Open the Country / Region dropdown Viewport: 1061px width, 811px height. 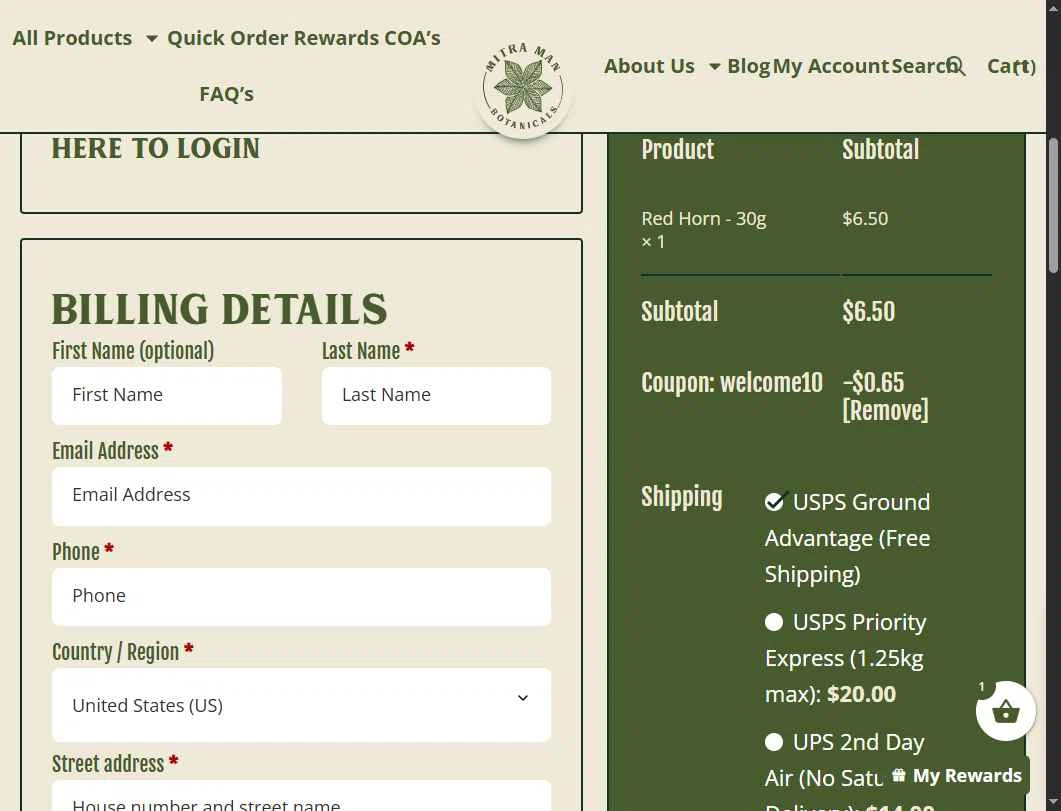(x=301, y=705)
